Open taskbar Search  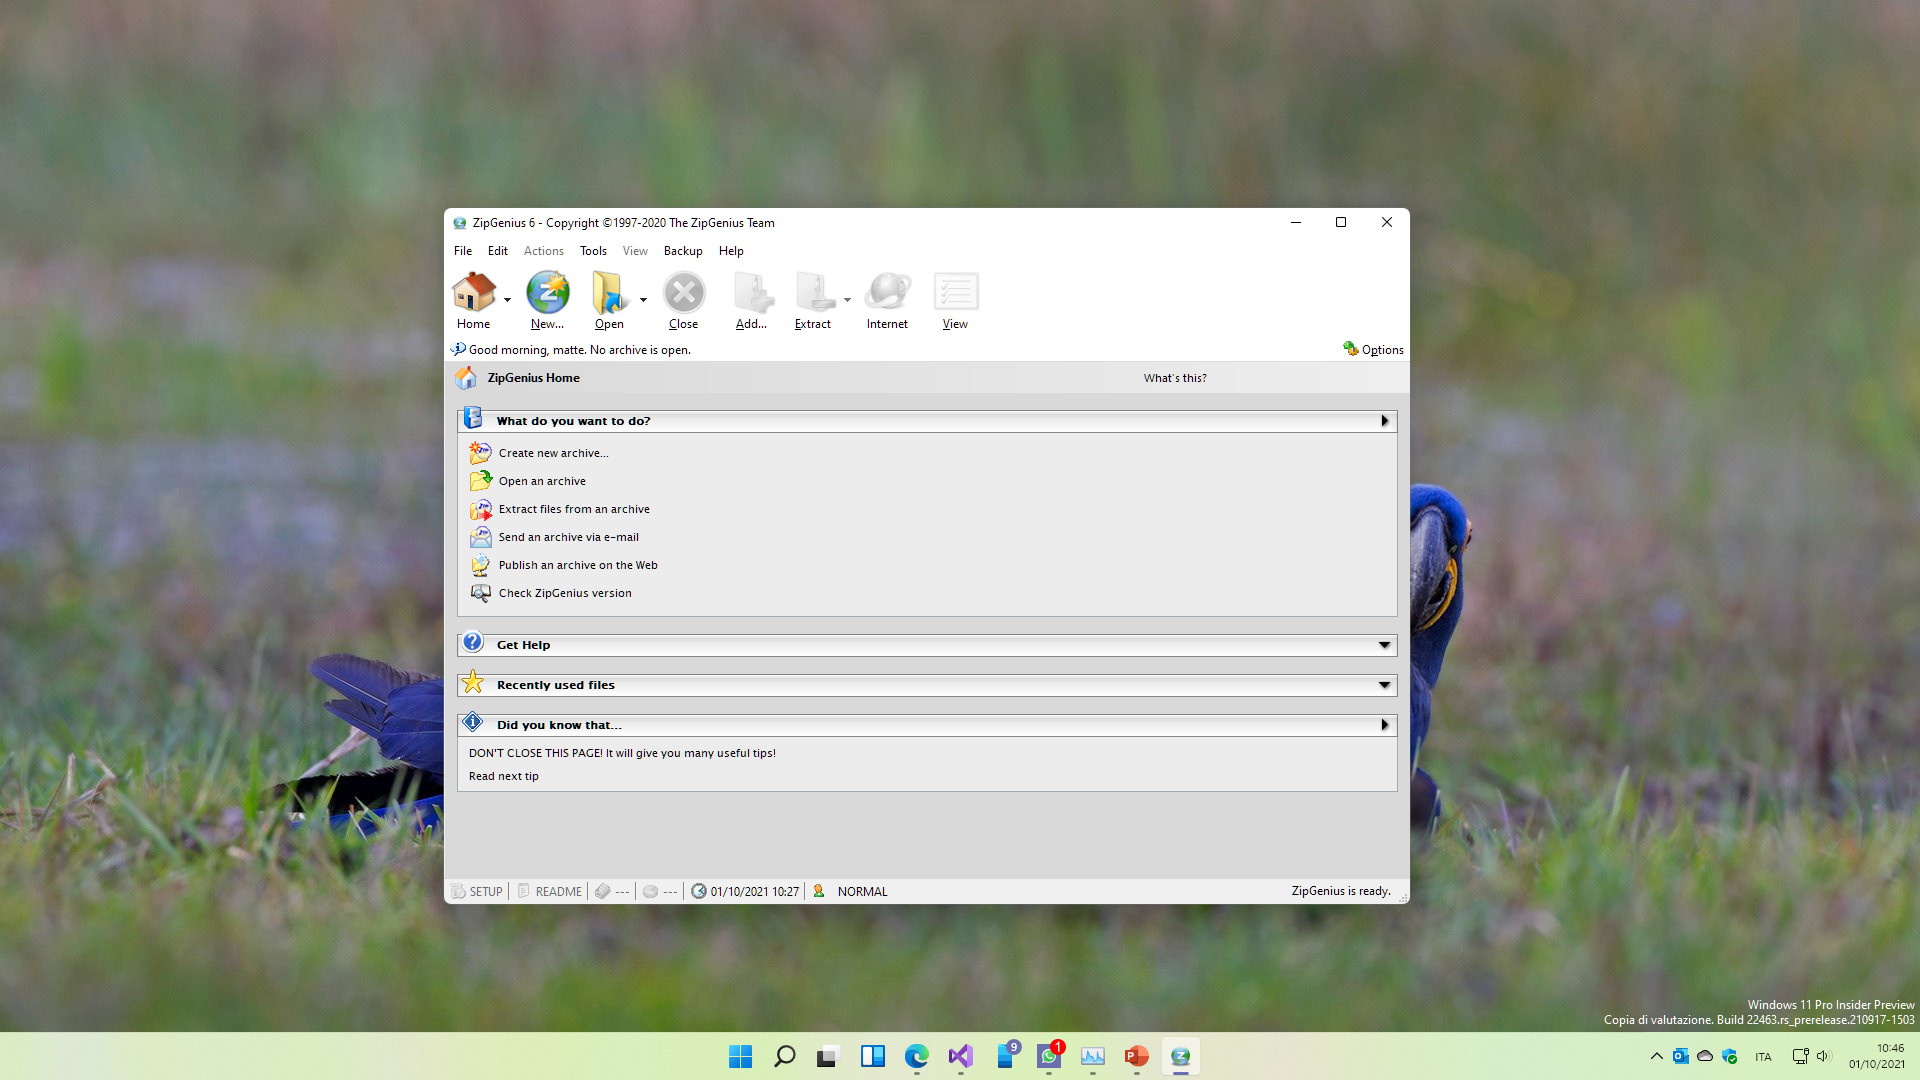(785, 1056)
